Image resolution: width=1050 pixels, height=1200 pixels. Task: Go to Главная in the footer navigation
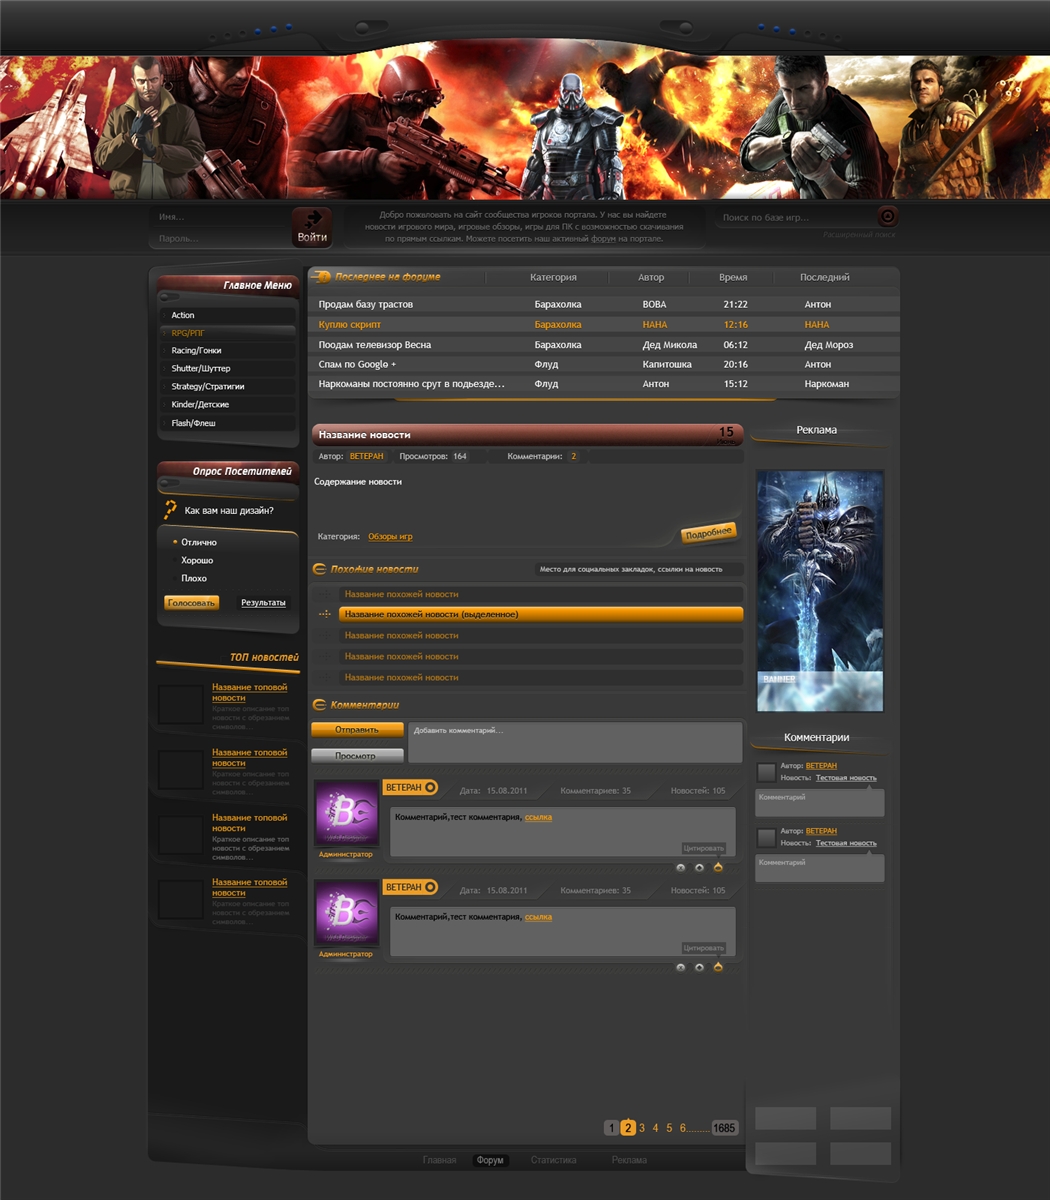[x=439, y=1160]
